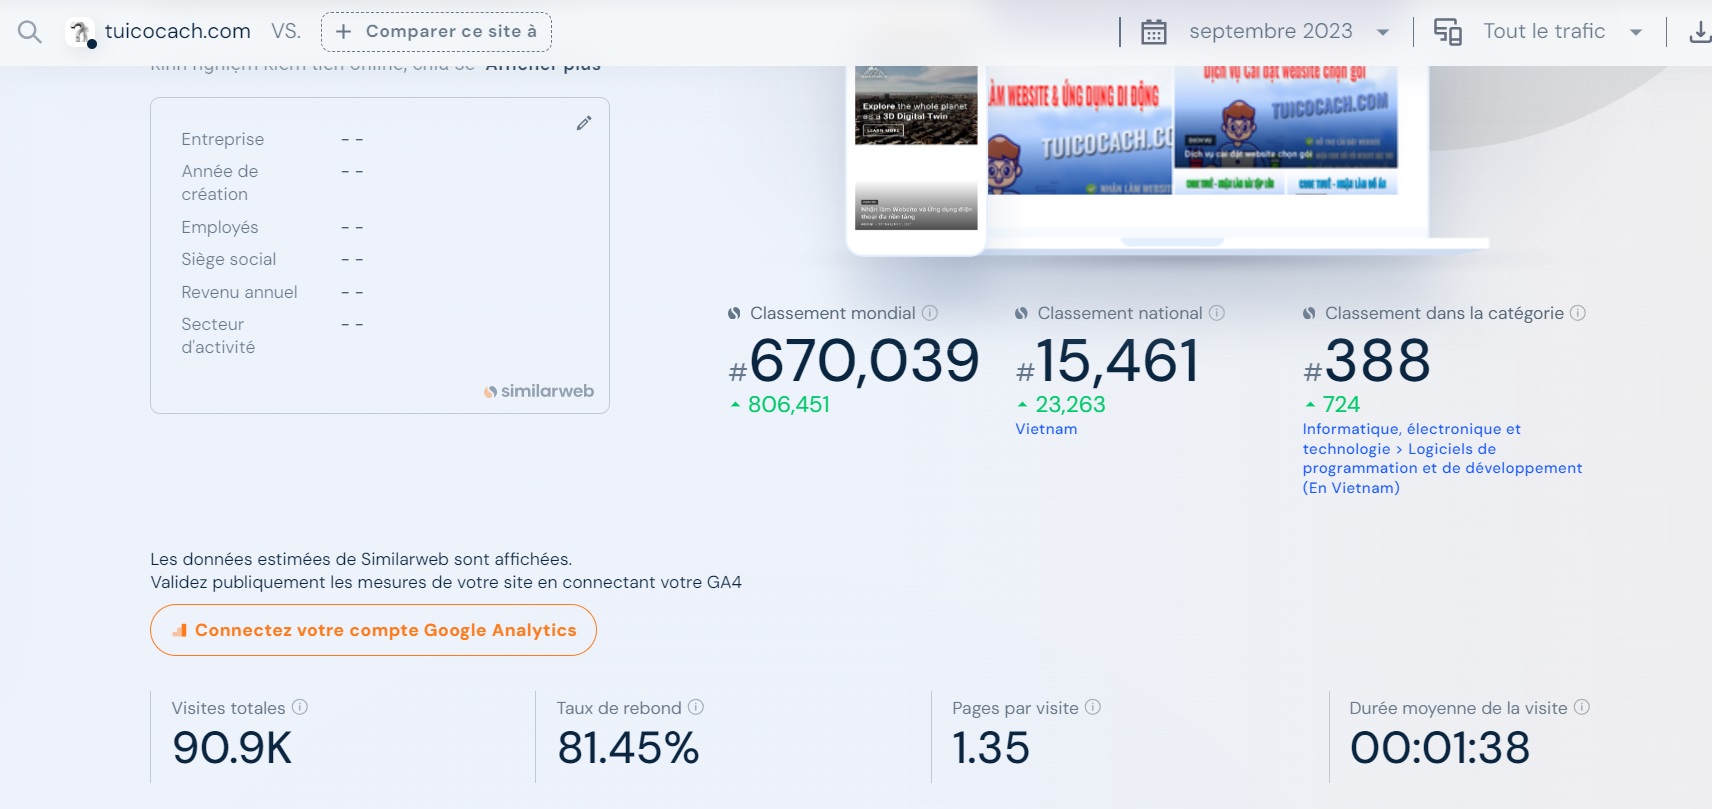1712x809 pixels.
Task: Open info tooltip for Classement mondial
Action: pos(930,313)
